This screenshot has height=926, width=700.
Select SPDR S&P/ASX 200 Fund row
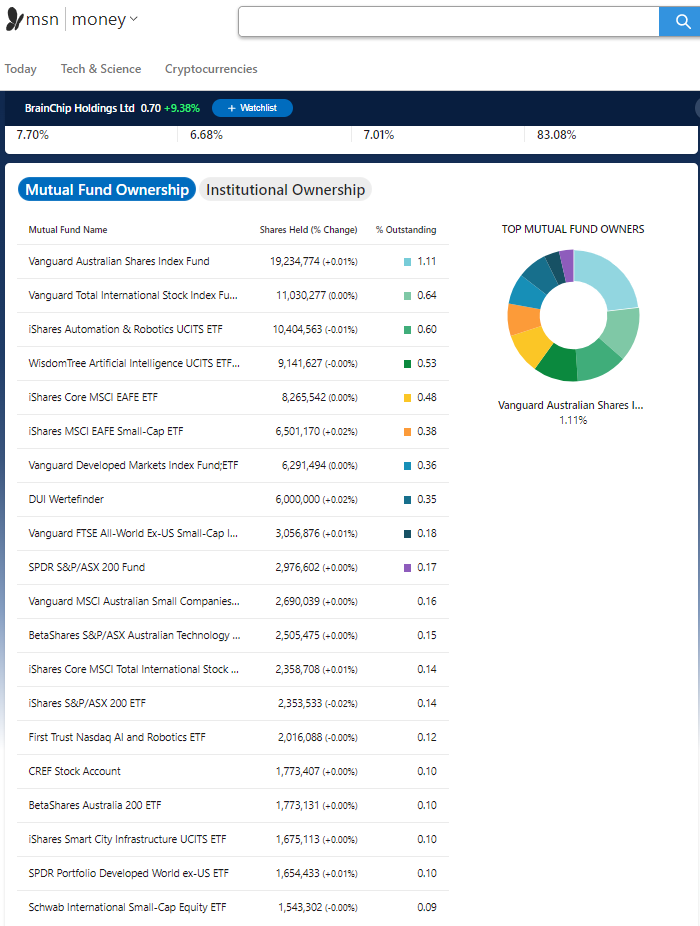coord(233,568)
